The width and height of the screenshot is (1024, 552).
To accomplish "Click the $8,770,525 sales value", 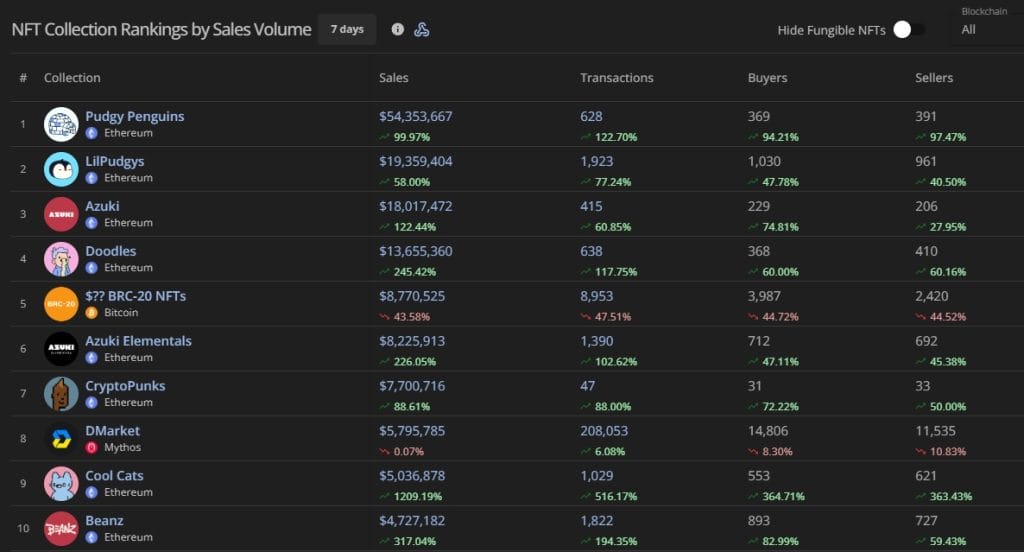I will pos(412,296).
